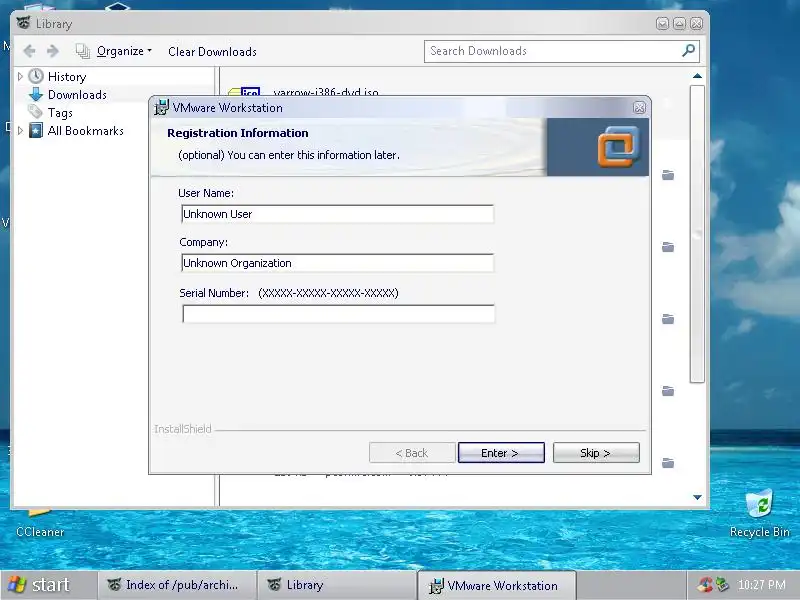Expand the All Bookmarks tree node
Image resolution: width=800 pixels, height=600 pixels.
tap(20, 131)
